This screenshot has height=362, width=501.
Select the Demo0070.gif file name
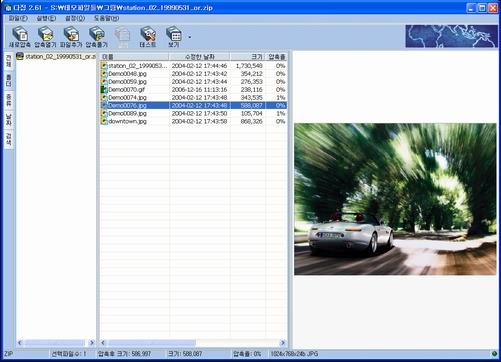point(126,90)
